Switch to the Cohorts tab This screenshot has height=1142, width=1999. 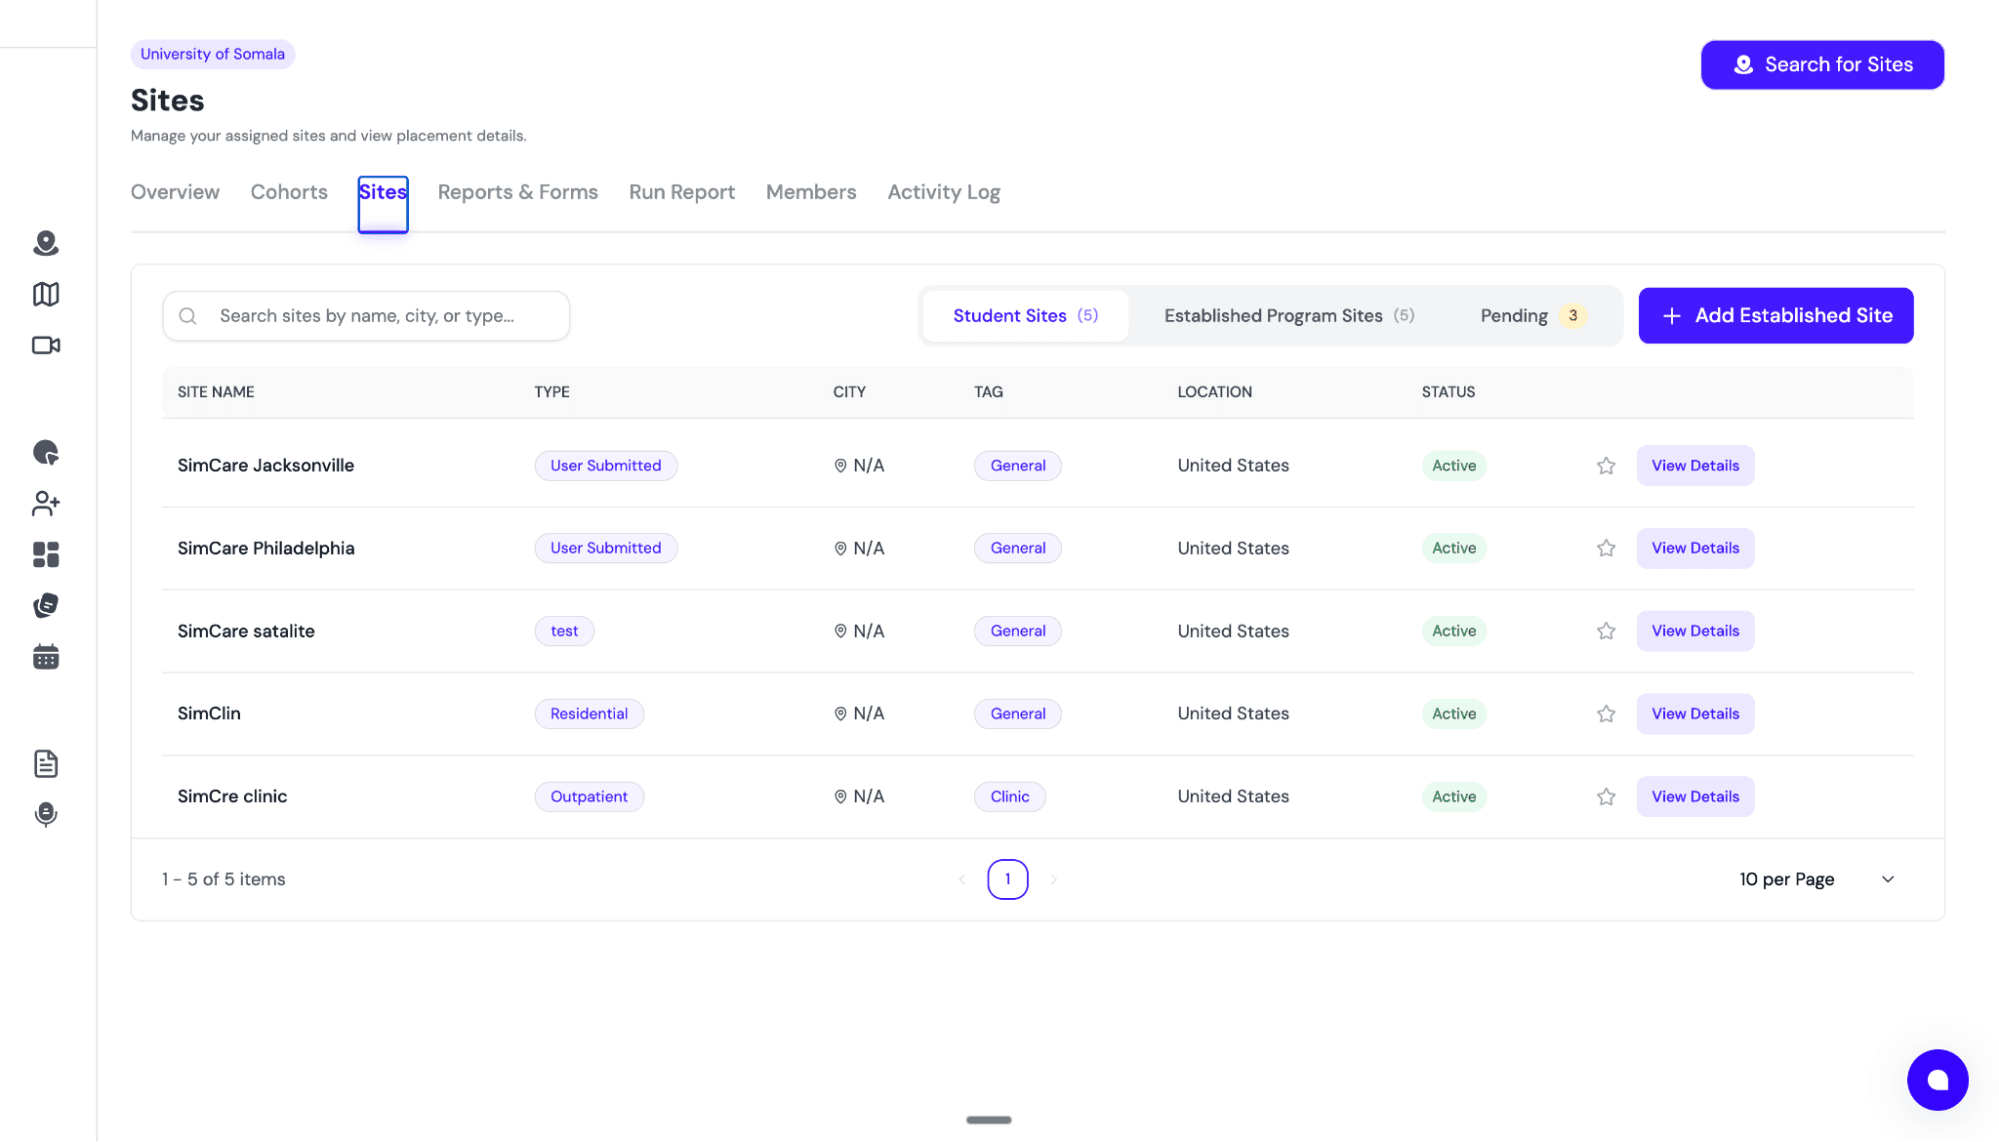click(x=289, y=192)
